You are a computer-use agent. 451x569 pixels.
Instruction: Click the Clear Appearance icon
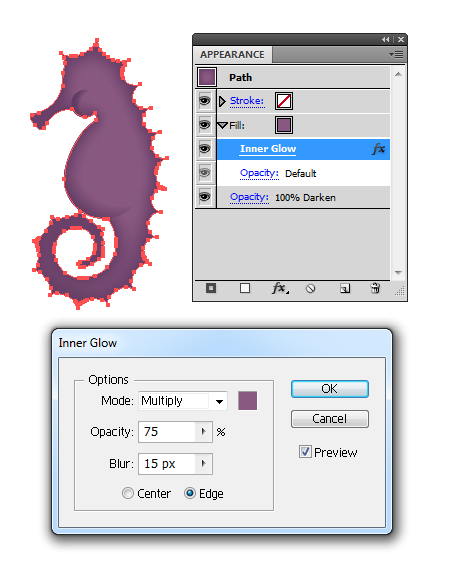pyautogui.click(x=311, y=289)
